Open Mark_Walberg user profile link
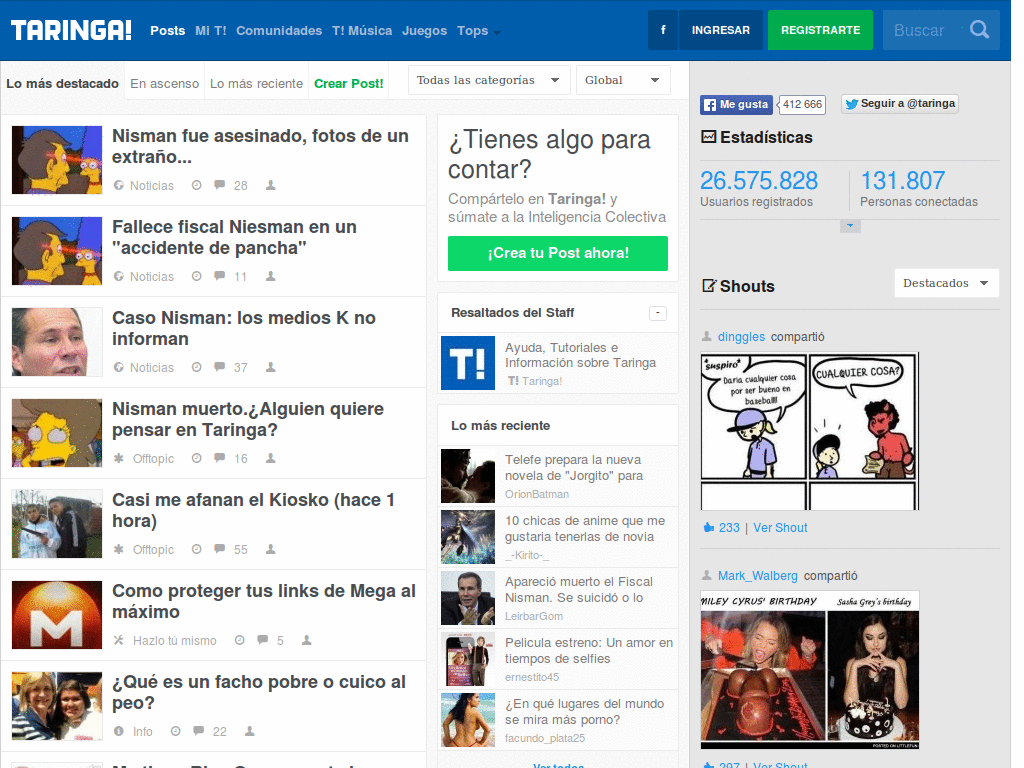 click(758, 576)
